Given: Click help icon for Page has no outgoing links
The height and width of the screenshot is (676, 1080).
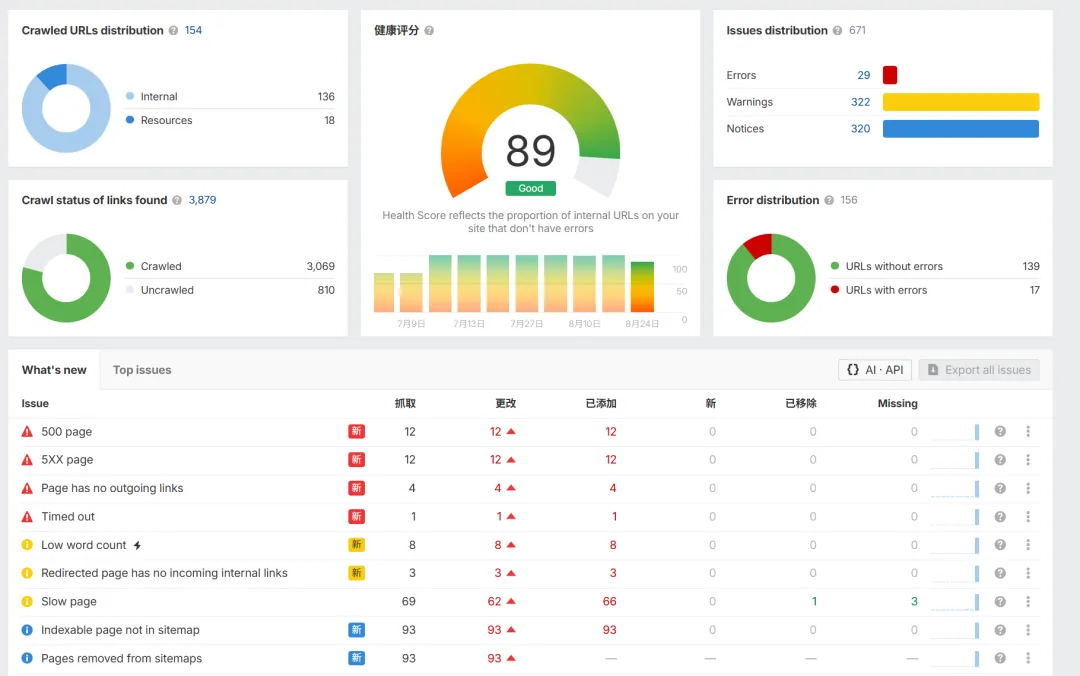Looking at the screenshot, I should (1000, 488).
